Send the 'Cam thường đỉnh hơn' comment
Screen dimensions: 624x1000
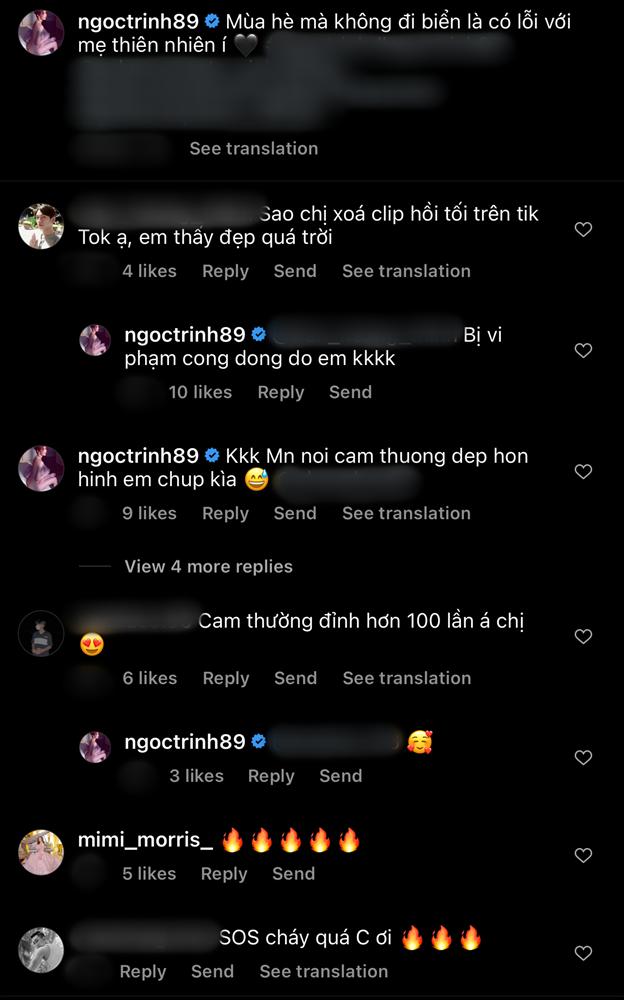tap(295, 678)
